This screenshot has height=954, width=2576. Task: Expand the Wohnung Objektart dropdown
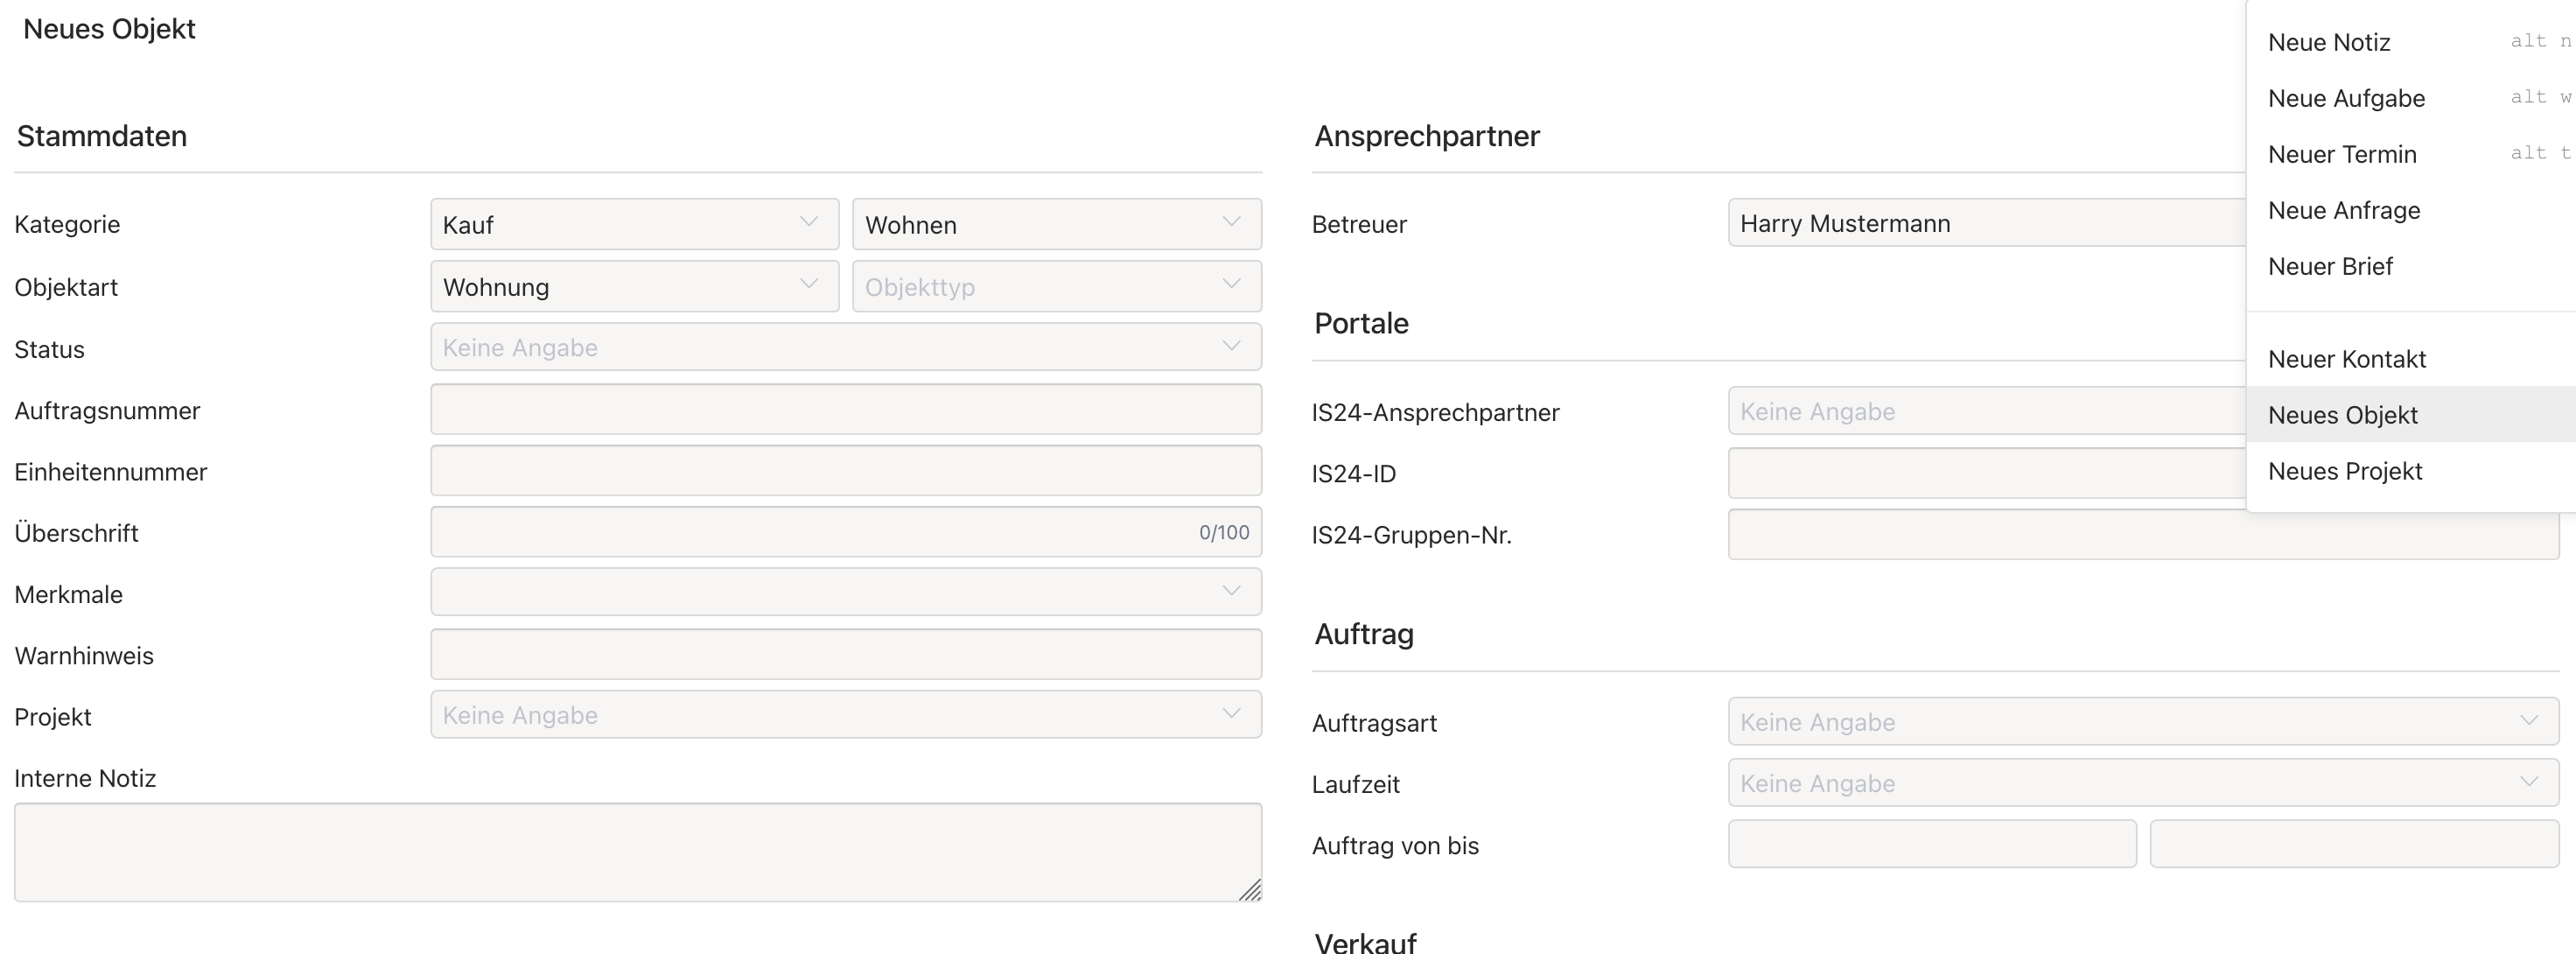point(634,287)
